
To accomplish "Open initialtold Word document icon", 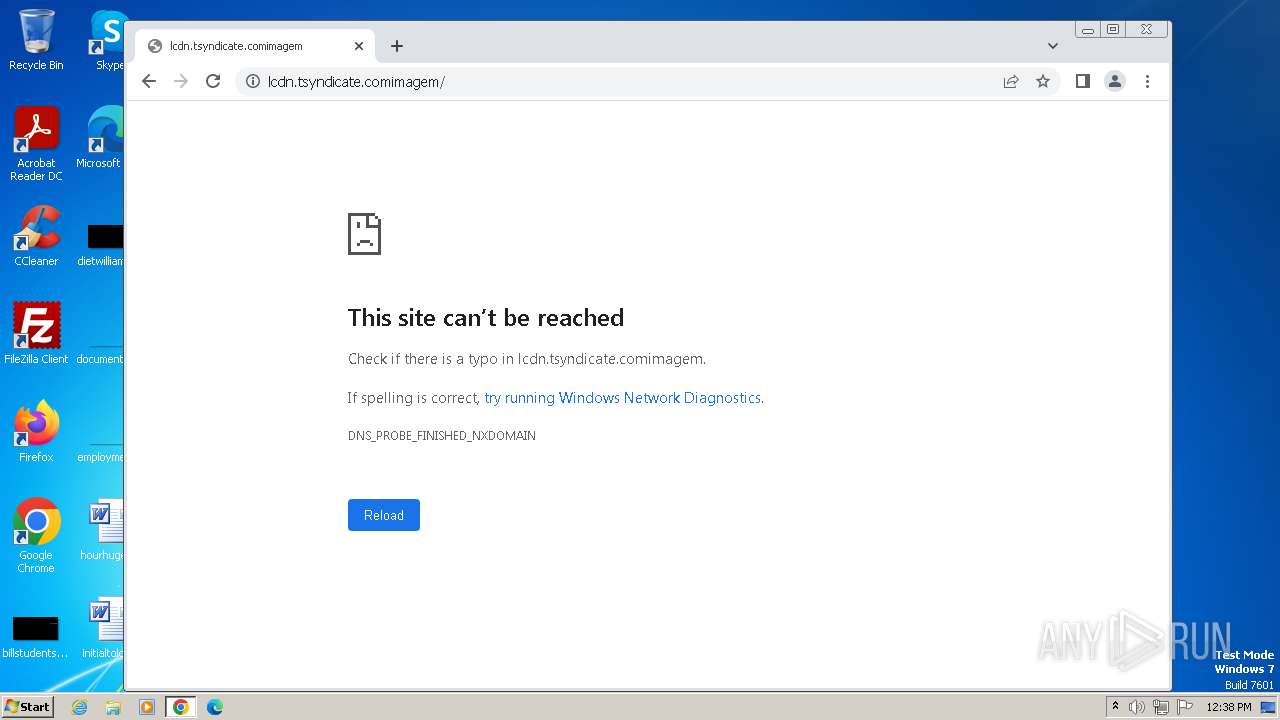I will click(x=102, y=629).
